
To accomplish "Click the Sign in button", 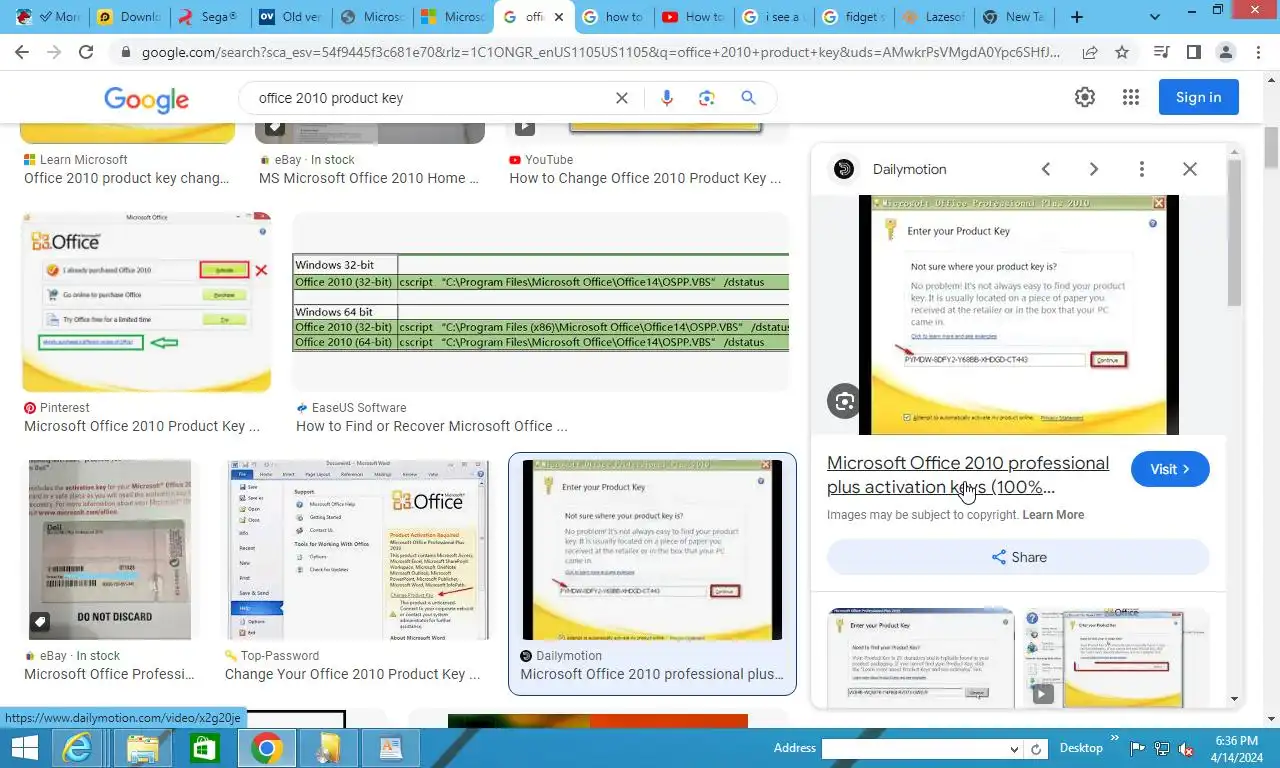I will coord(1198,97).
